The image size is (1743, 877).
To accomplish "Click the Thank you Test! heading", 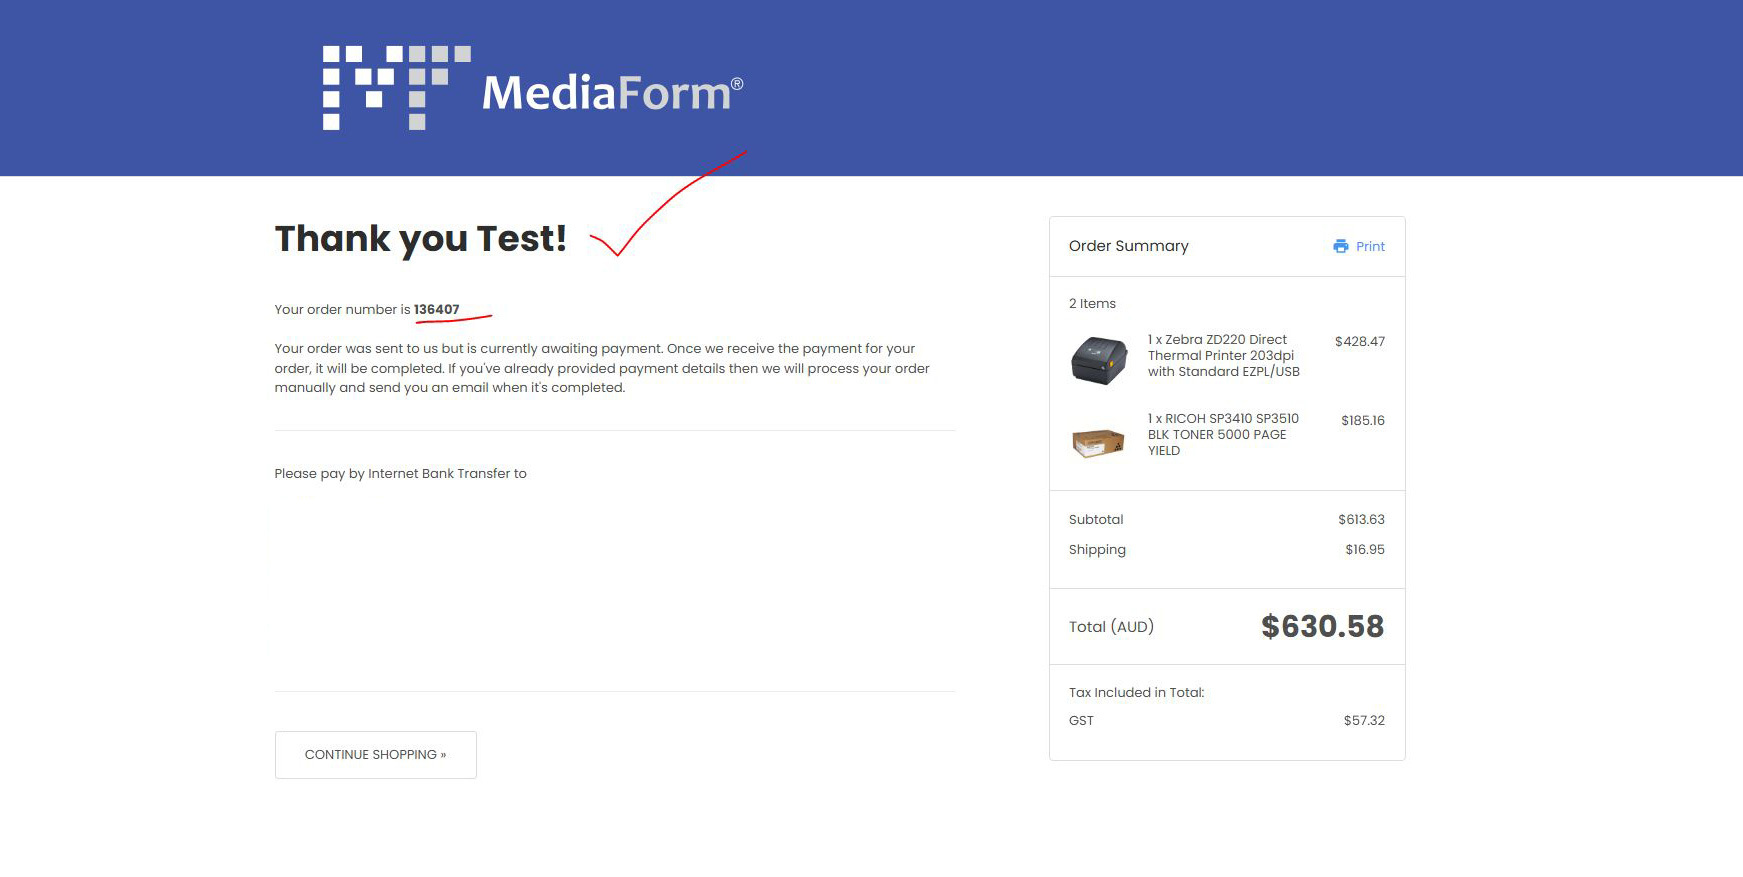I will click(x=420, y=239).
